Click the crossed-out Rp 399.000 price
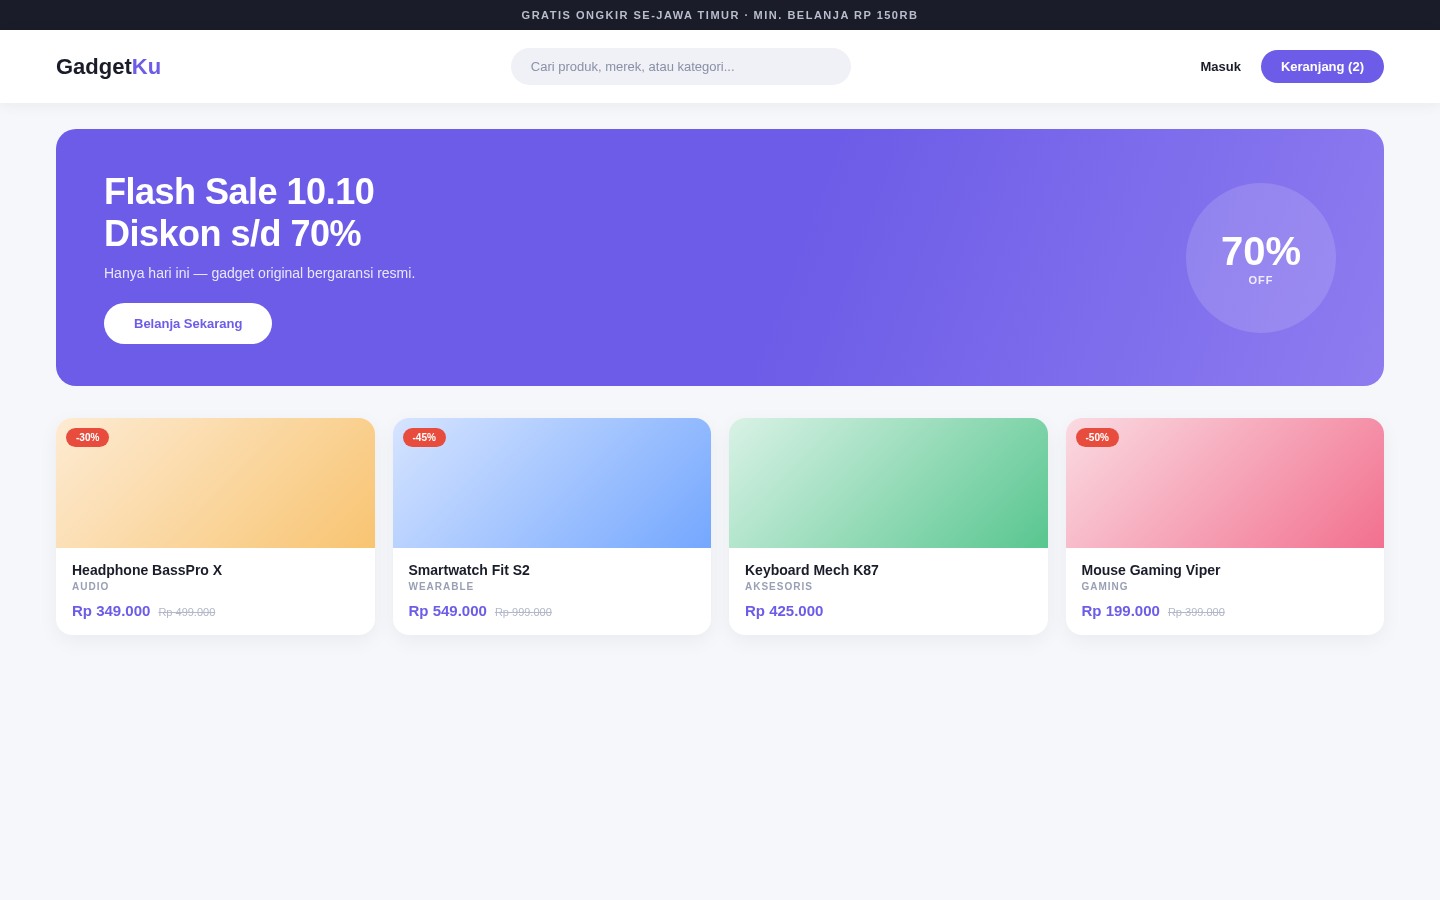The image size is (1440, 900). tap(1196, 612)
